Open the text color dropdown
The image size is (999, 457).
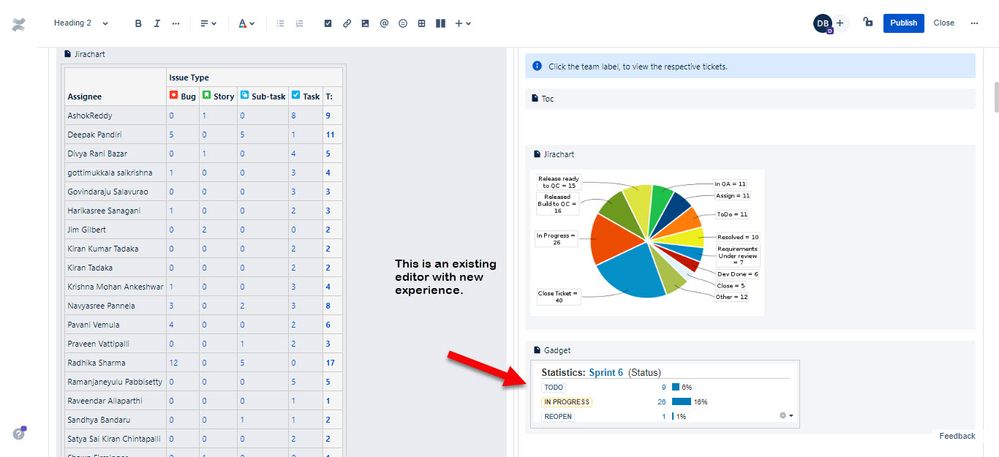tap(246, 23)
